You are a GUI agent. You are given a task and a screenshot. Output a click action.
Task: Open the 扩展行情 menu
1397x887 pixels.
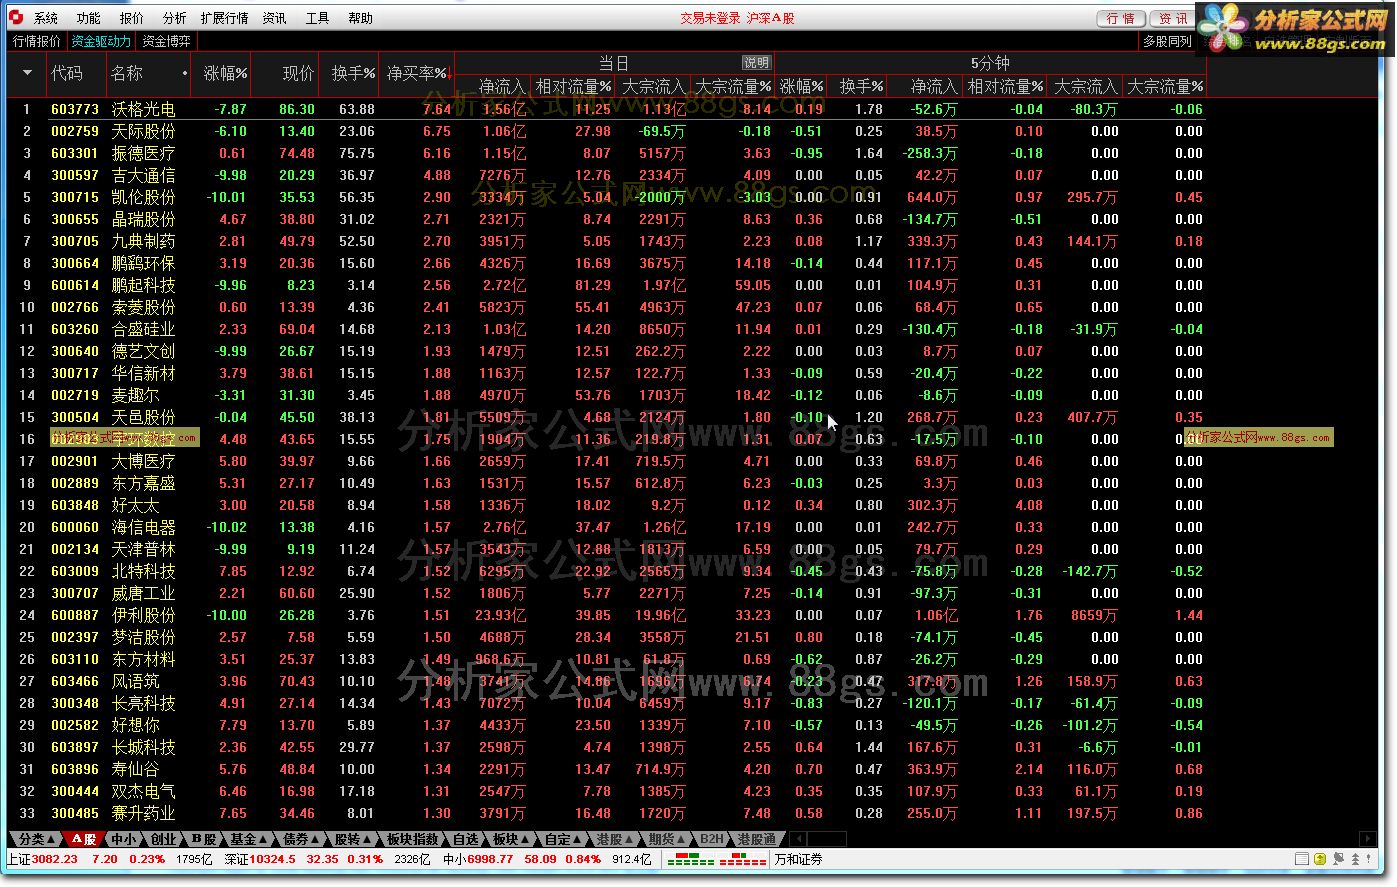coord(225,18)
